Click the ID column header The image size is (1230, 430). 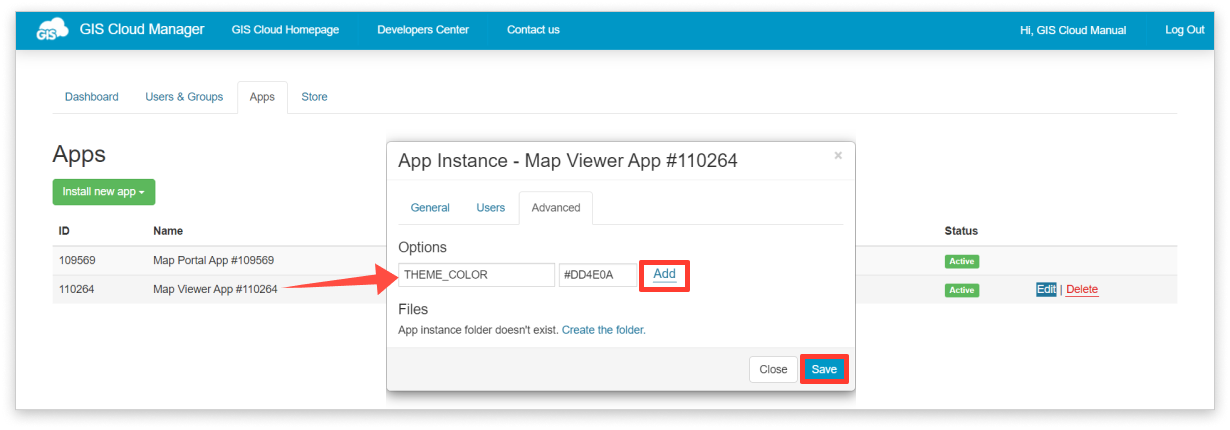coord(64,231)
